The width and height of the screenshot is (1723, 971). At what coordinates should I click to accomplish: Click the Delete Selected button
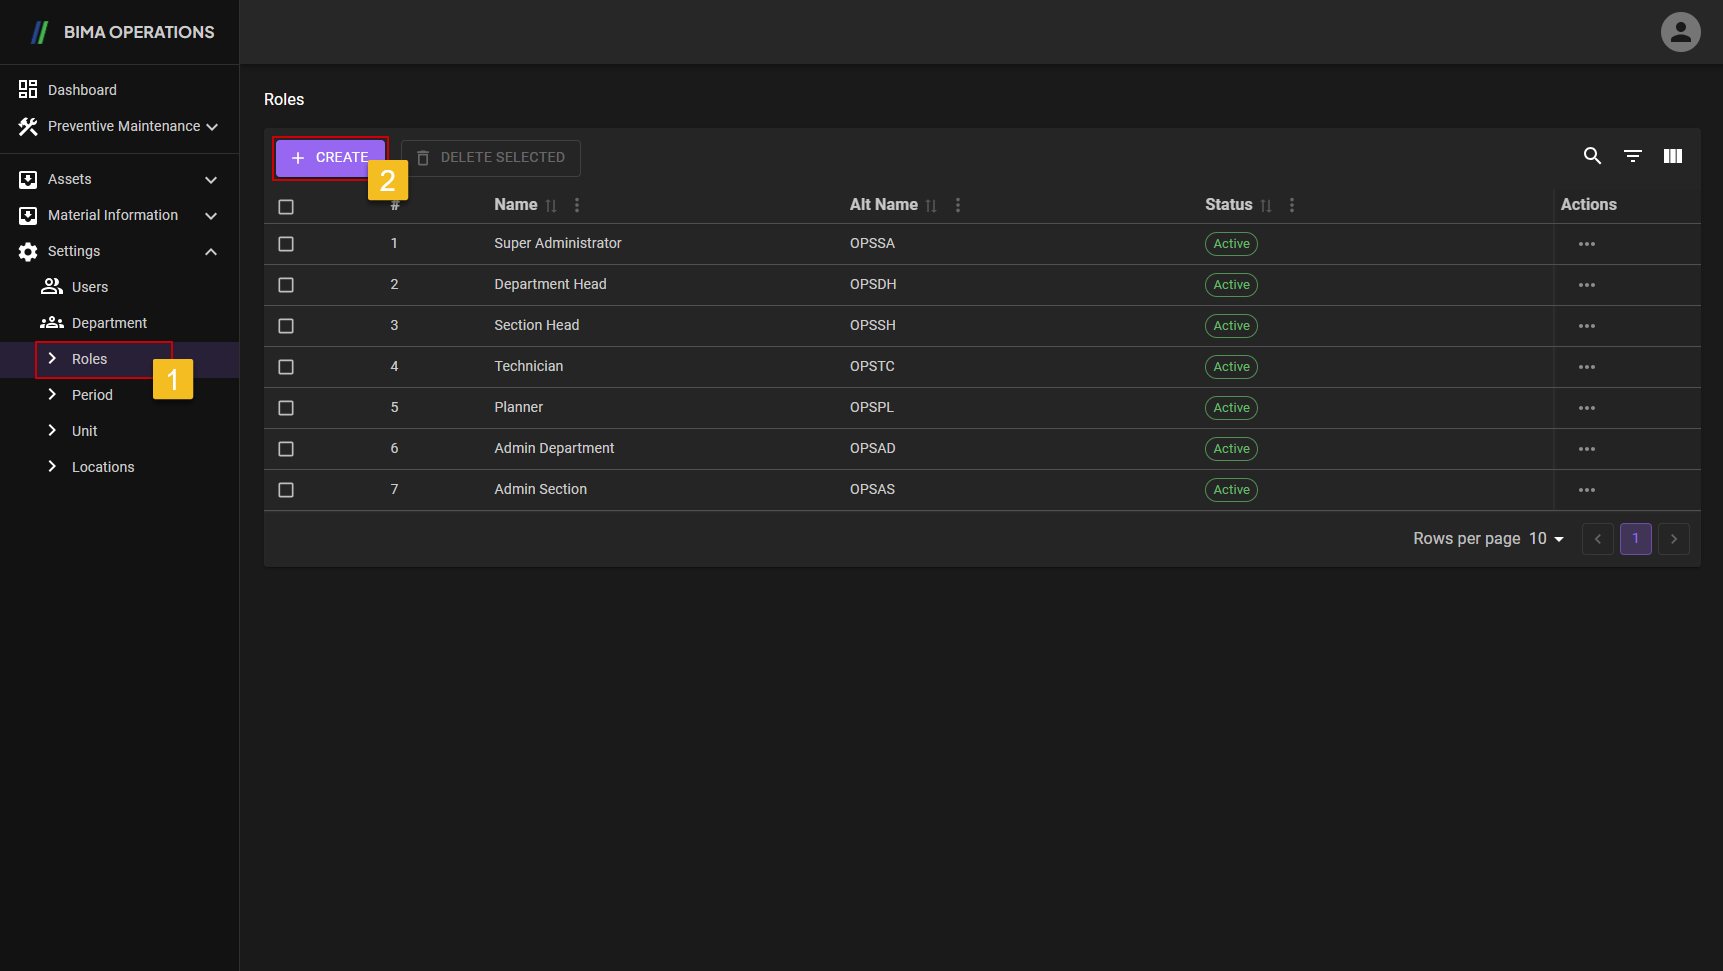coord(491,158)
